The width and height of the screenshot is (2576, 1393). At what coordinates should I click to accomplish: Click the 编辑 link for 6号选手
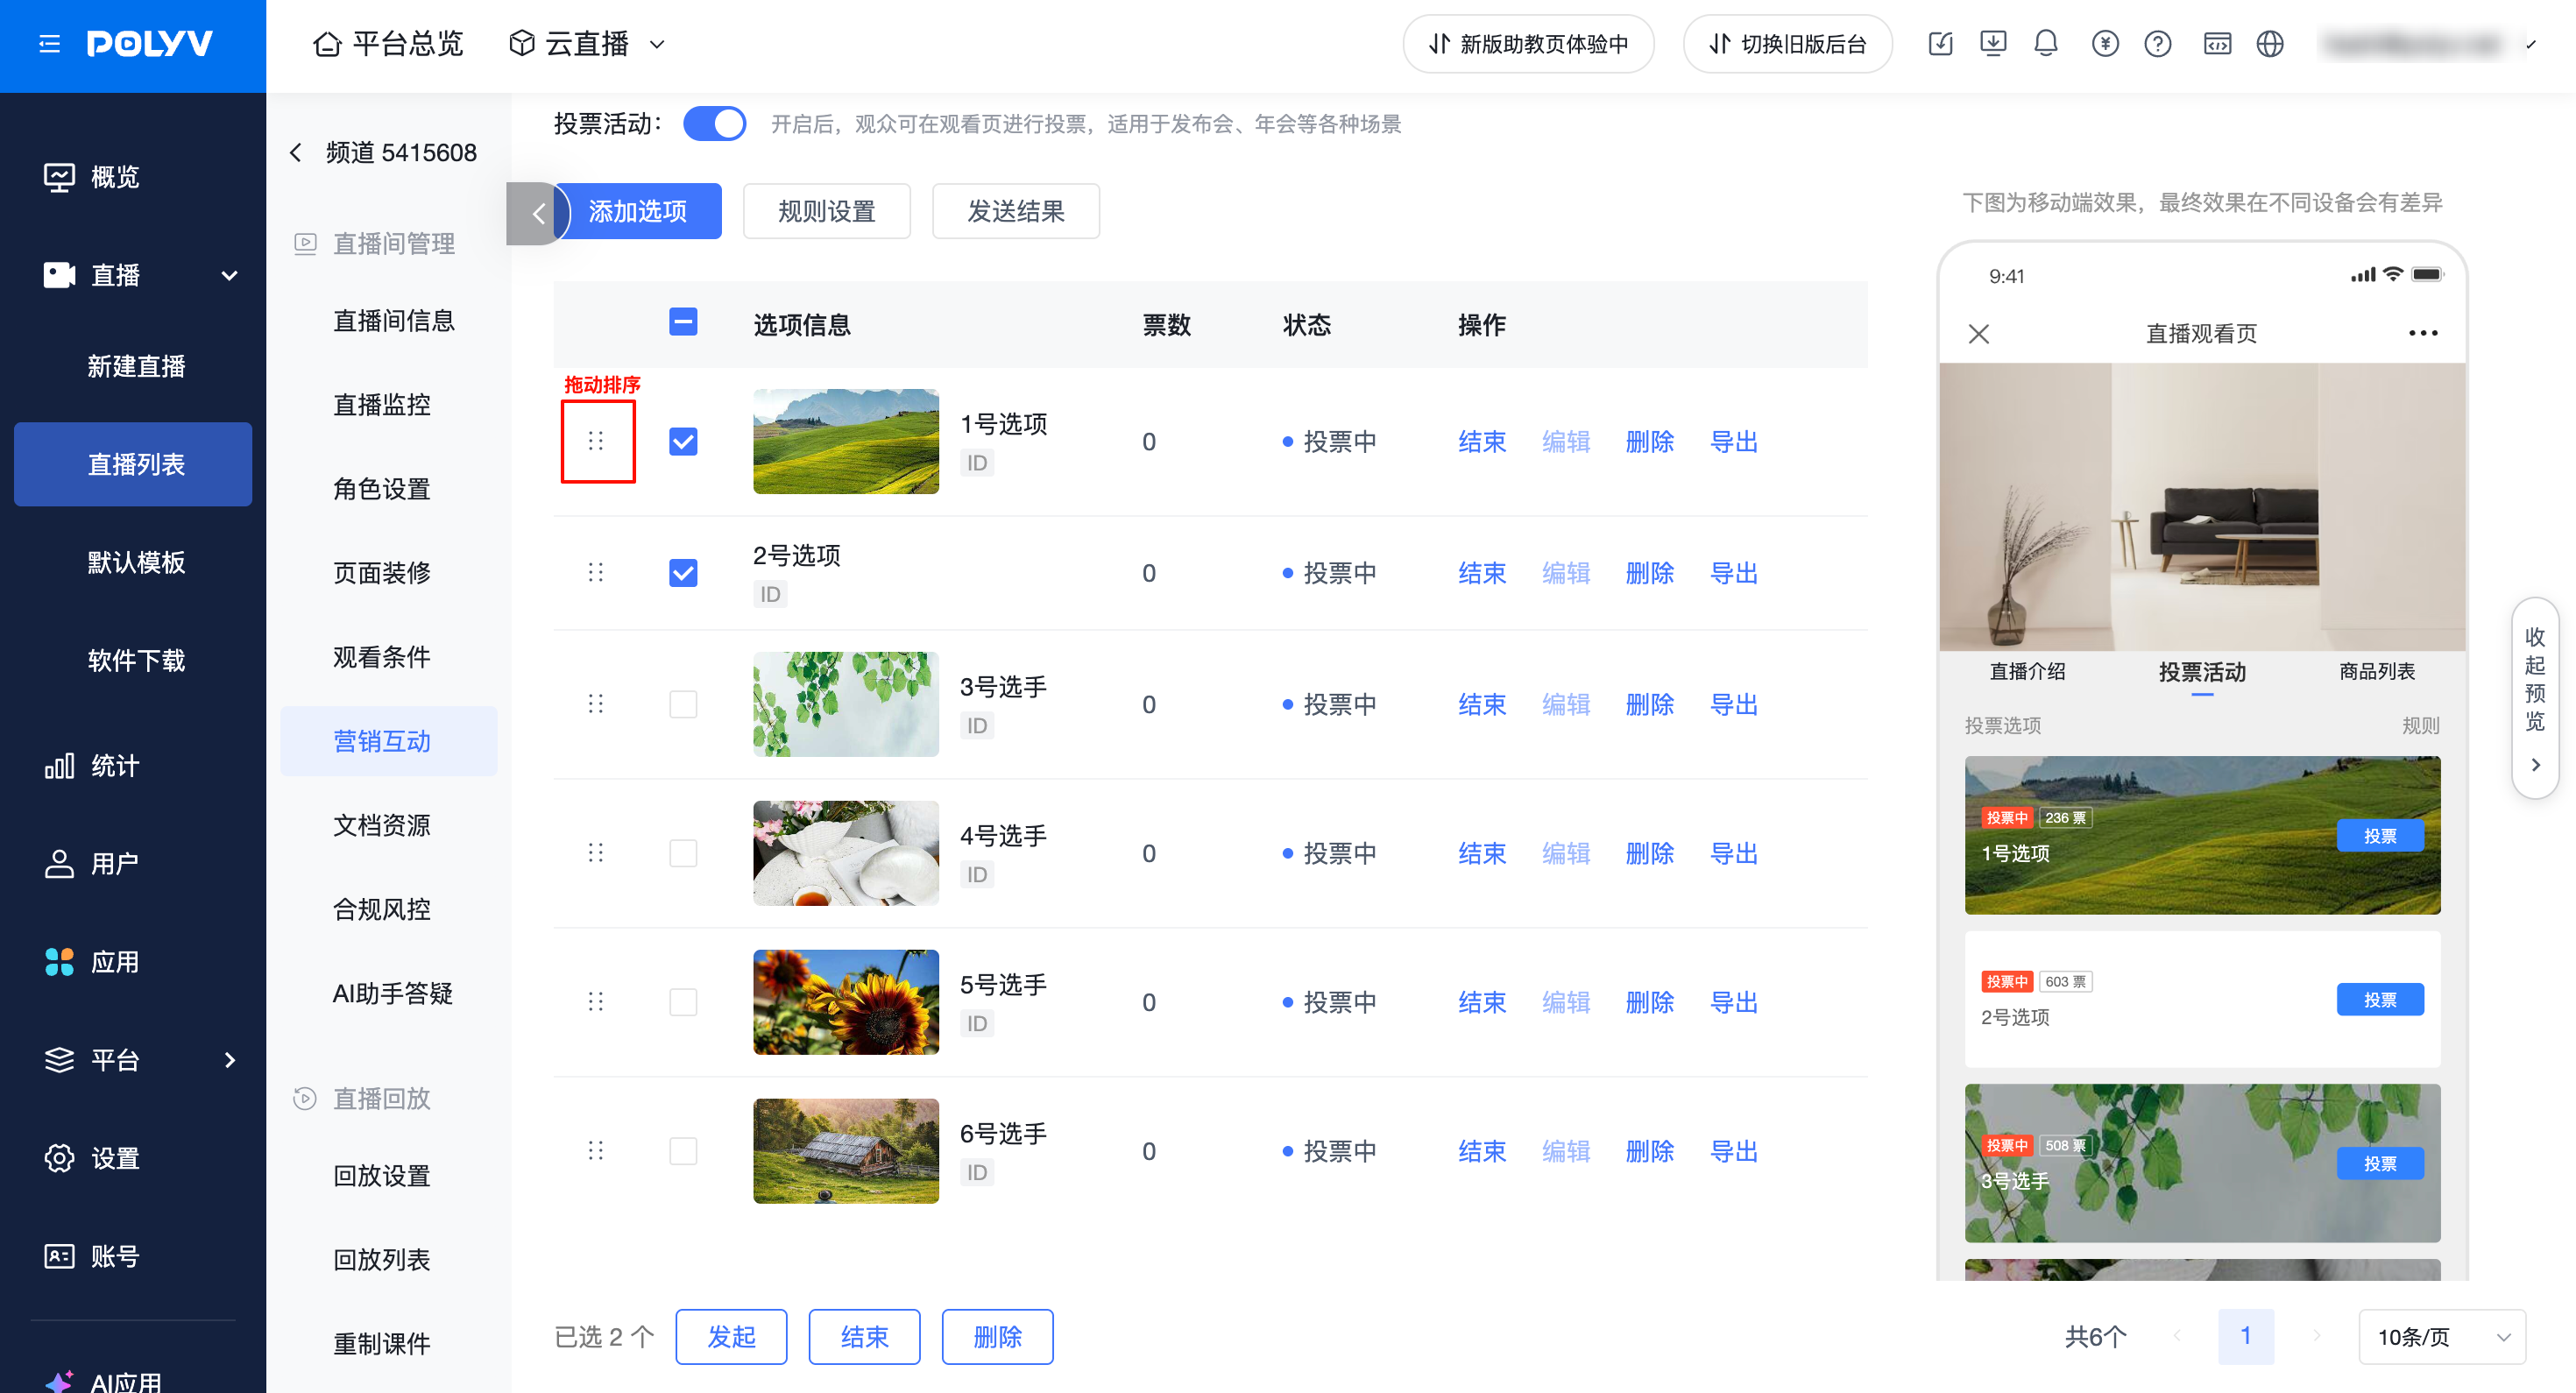click(1566, 1151)
